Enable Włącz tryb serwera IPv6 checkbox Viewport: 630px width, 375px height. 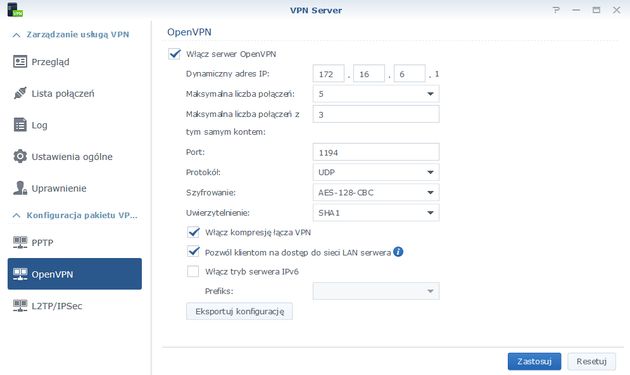(193, 271)
